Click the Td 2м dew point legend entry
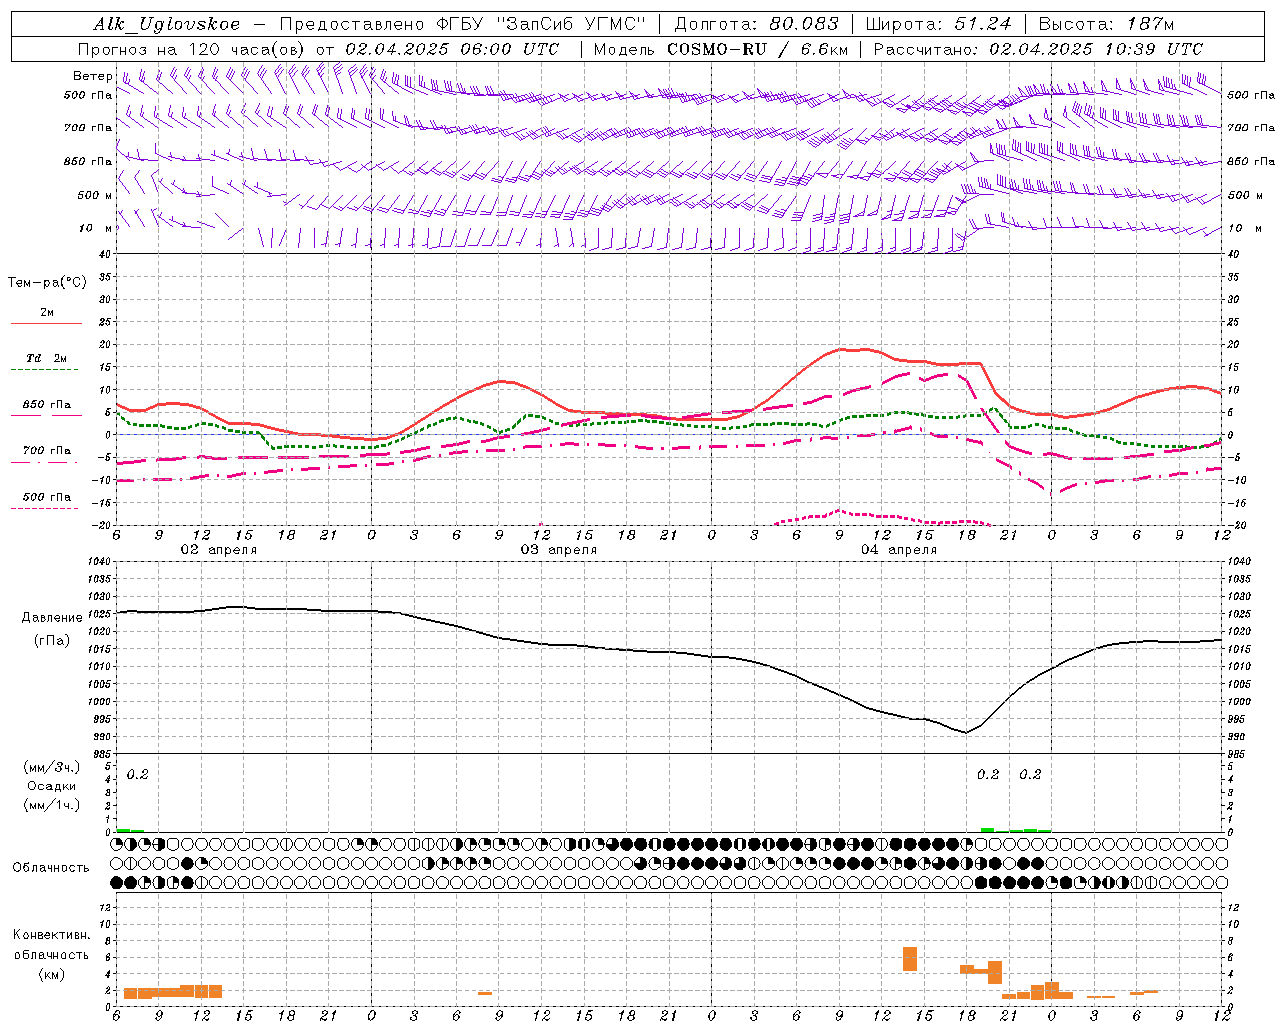 (x=47, y=358)
